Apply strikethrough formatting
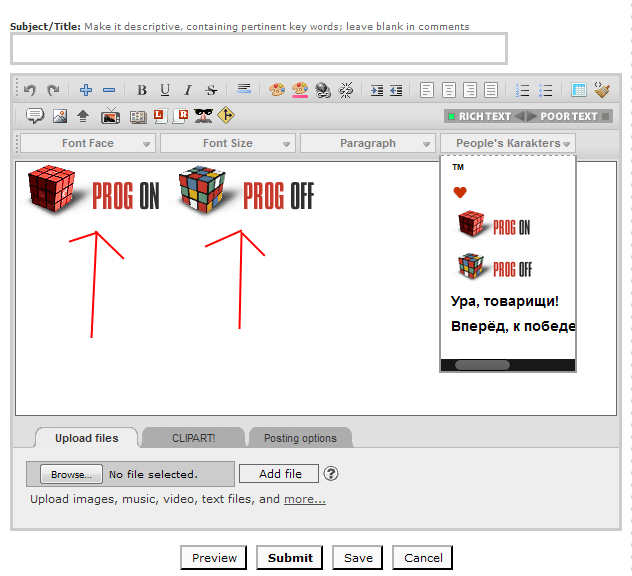The height and width of the screenshot is (576, 632). click(x=210, y=90)
